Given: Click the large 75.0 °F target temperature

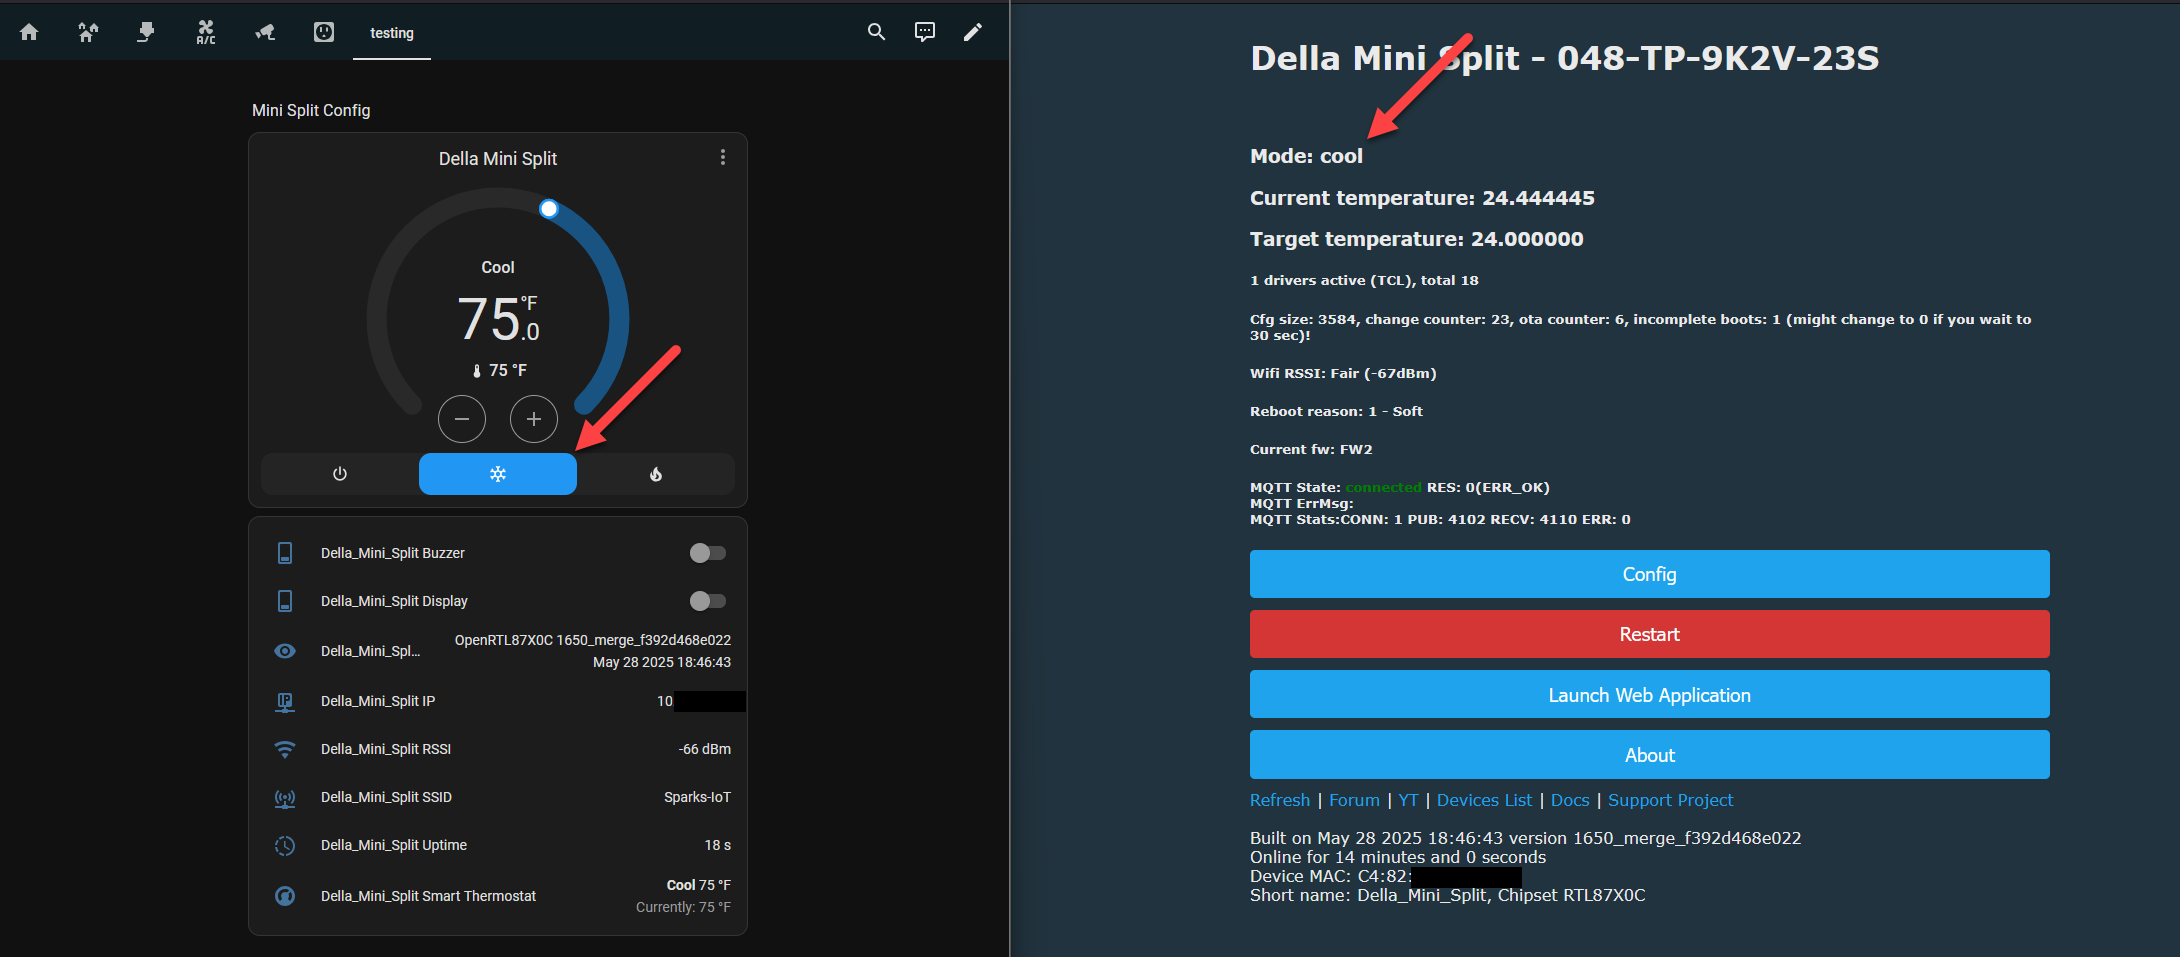Looking at the screenshot, I should tap(498, 319).
